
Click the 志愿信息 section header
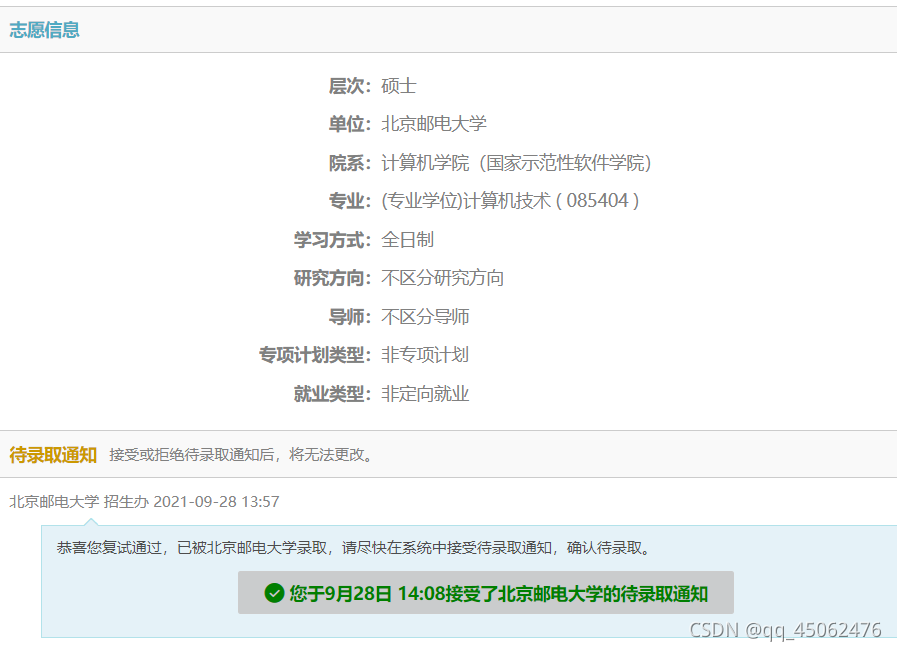pos(45,30)
